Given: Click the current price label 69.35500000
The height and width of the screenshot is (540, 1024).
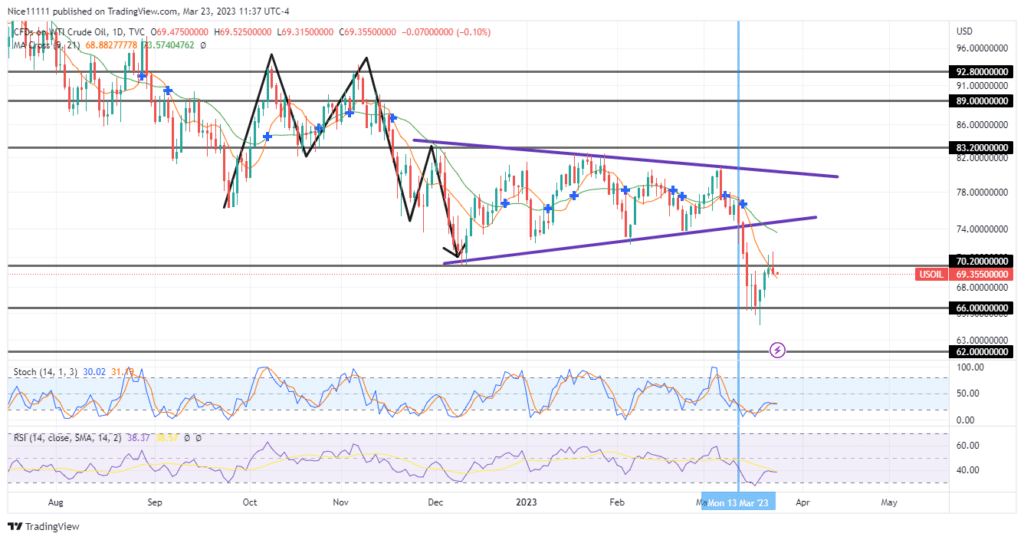Looking at the screenshot, I should (x=982, y=274).
